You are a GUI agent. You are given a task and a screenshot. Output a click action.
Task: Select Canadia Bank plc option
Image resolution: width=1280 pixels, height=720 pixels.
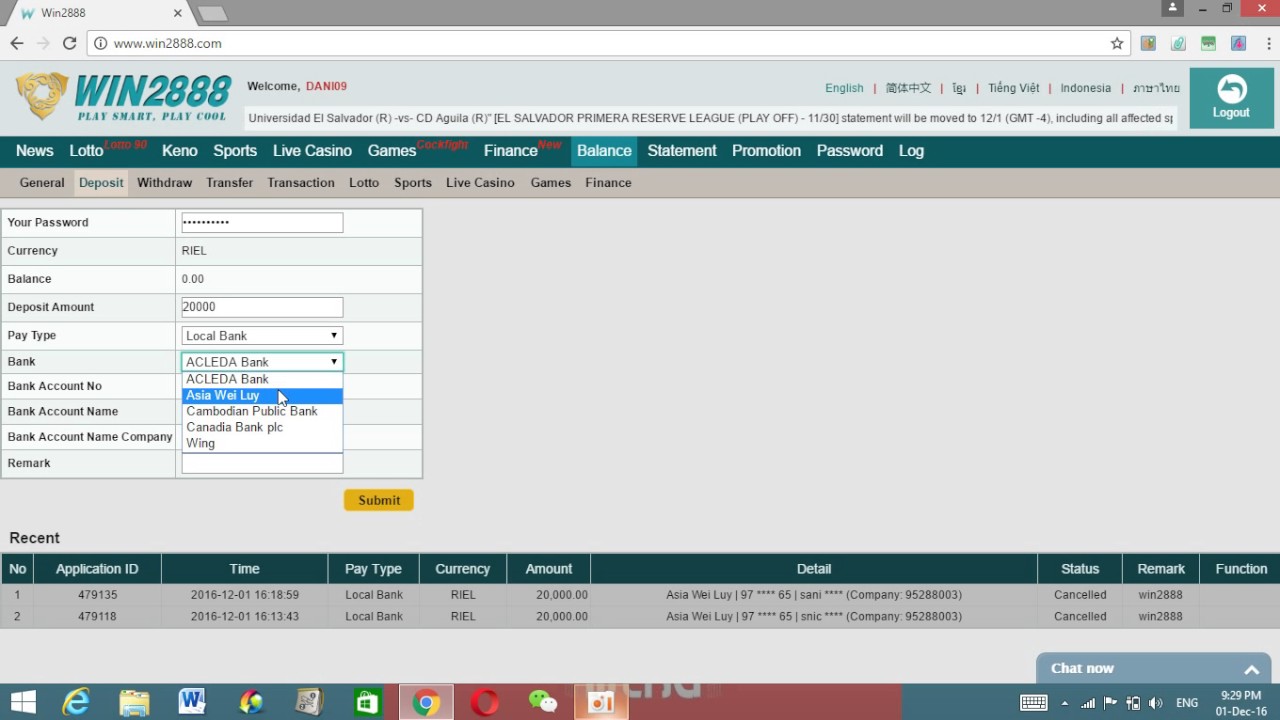point(262,427)
